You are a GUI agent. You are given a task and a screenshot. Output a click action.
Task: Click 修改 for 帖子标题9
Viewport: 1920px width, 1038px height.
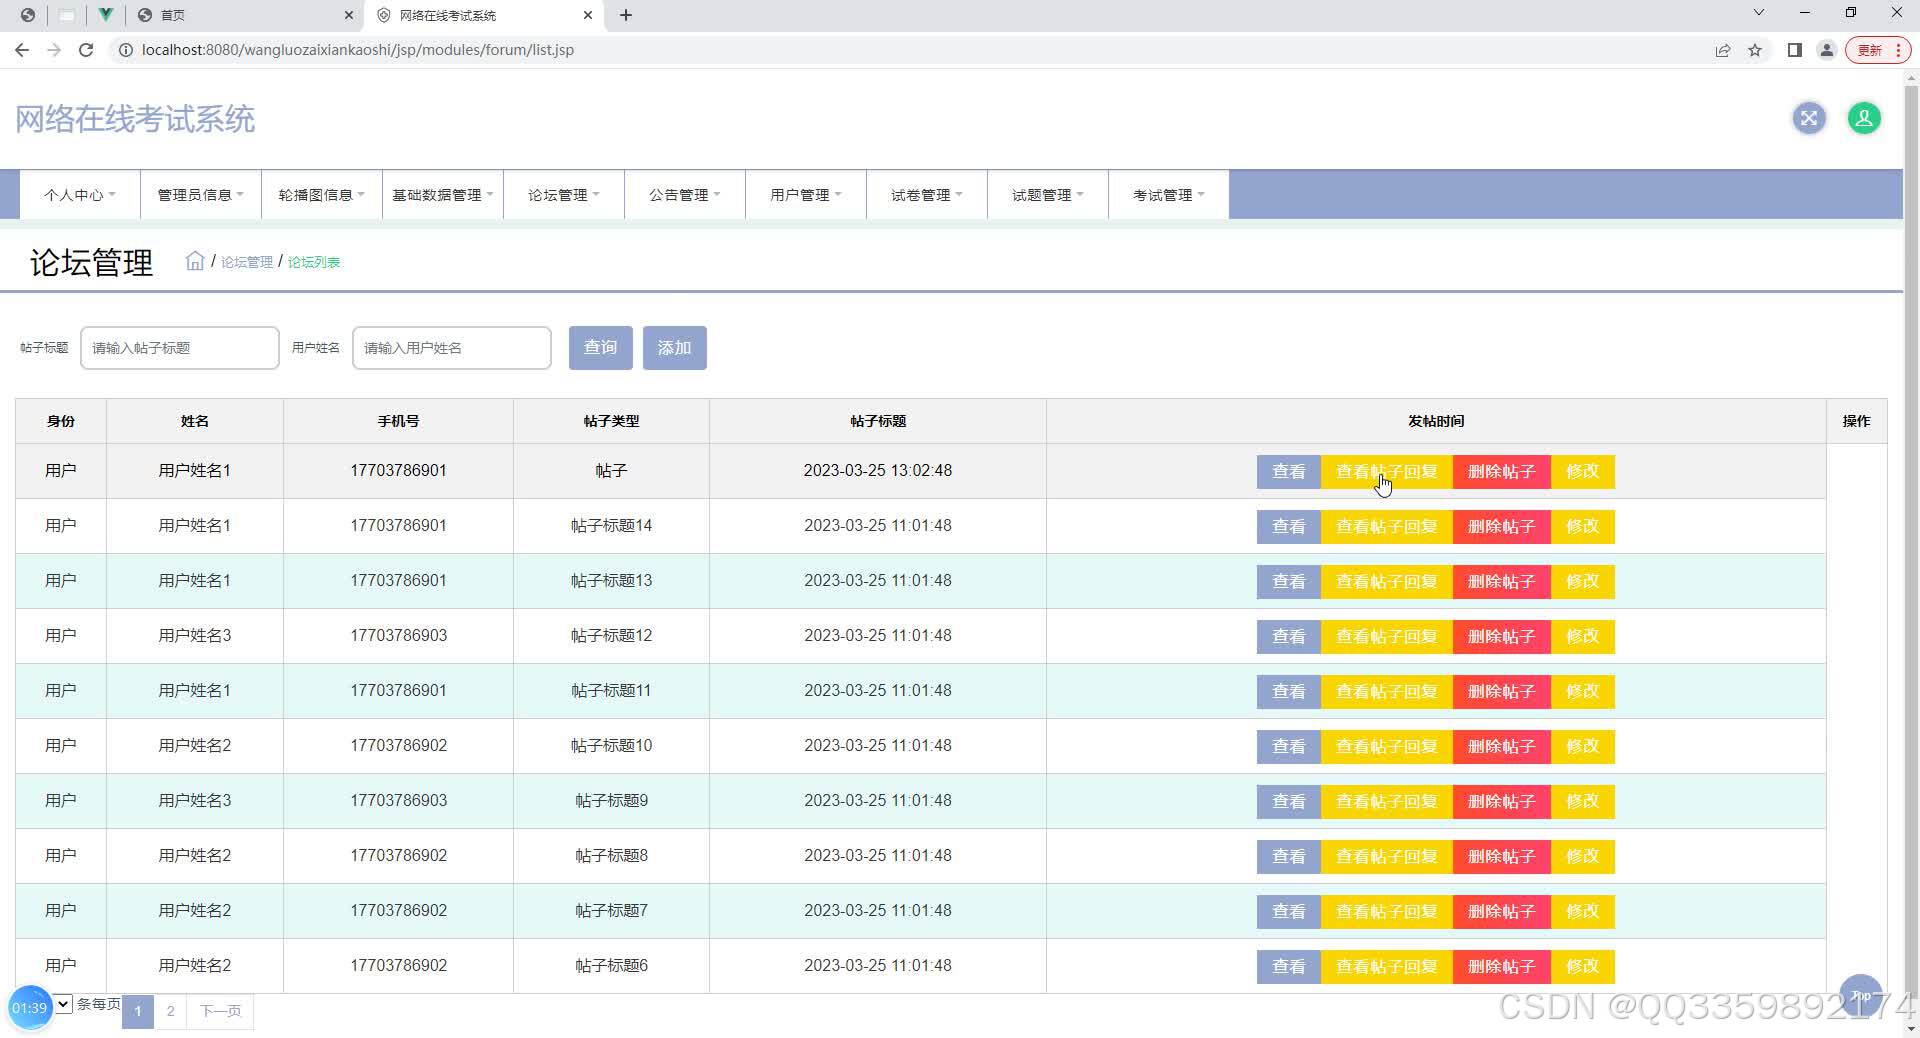click(x=1582, y=802)
